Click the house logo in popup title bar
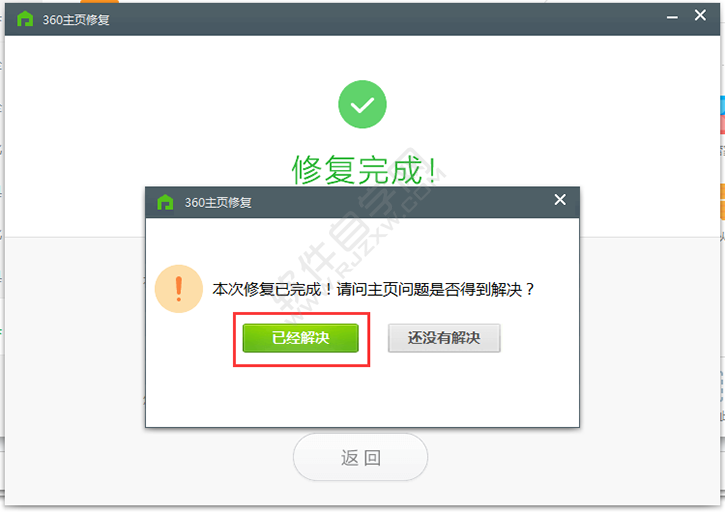The height and width of the screenshot is (512, 725). [165, 202]
